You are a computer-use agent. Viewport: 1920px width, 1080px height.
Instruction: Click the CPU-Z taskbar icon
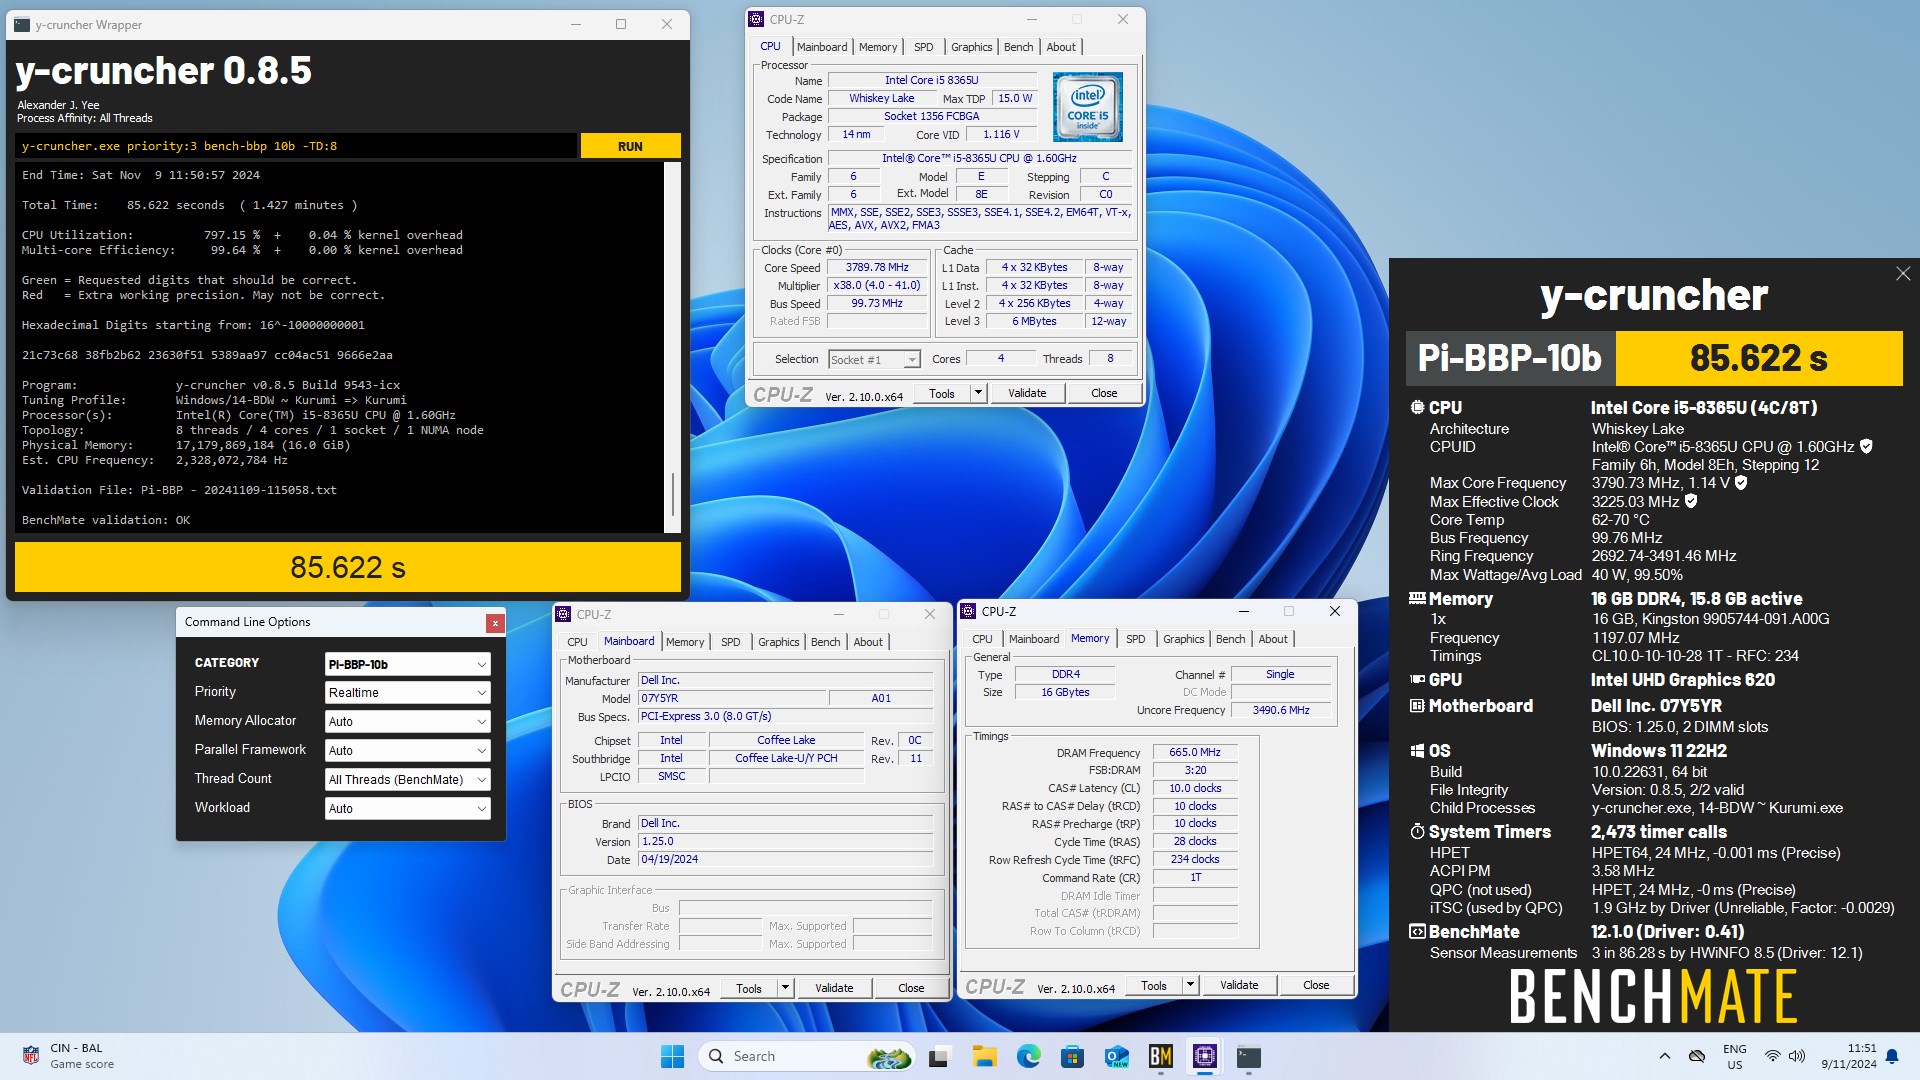click(1205, 1056)
